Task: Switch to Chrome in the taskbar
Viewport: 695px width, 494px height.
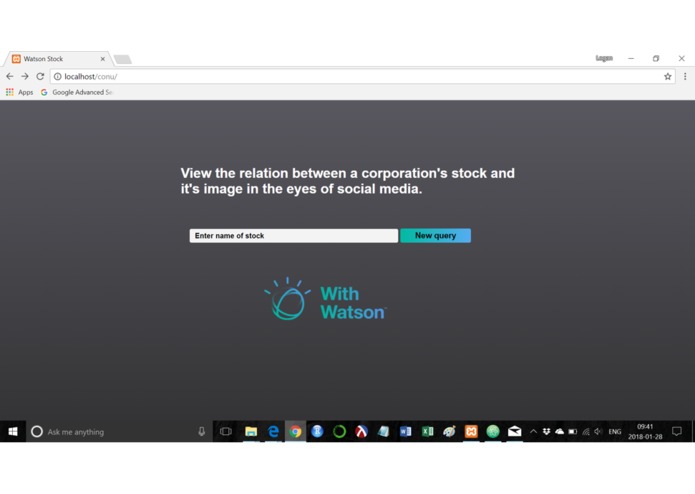Action: [x=295, y=432]
